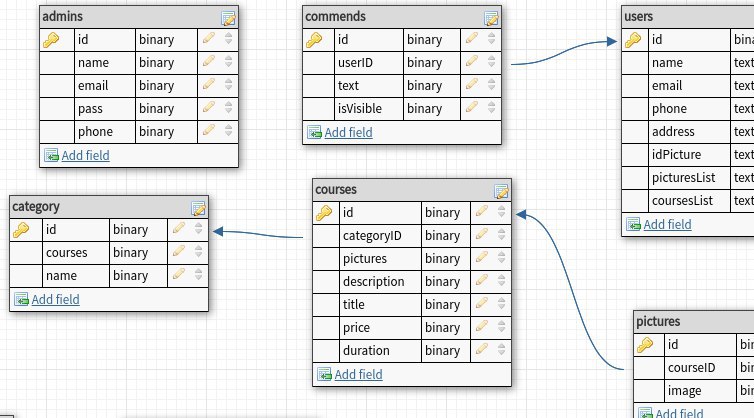Click the binary type of courses price
The height and width of the screenshot is (418, 754).
click(442, 328)
